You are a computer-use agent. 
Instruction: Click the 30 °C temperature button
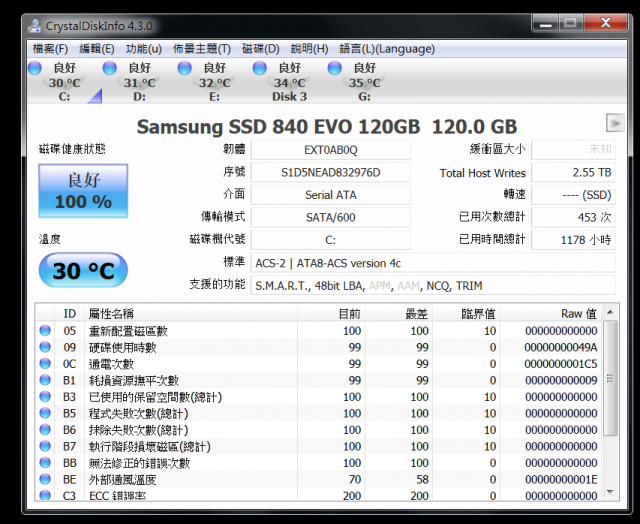tap(83, 270)
